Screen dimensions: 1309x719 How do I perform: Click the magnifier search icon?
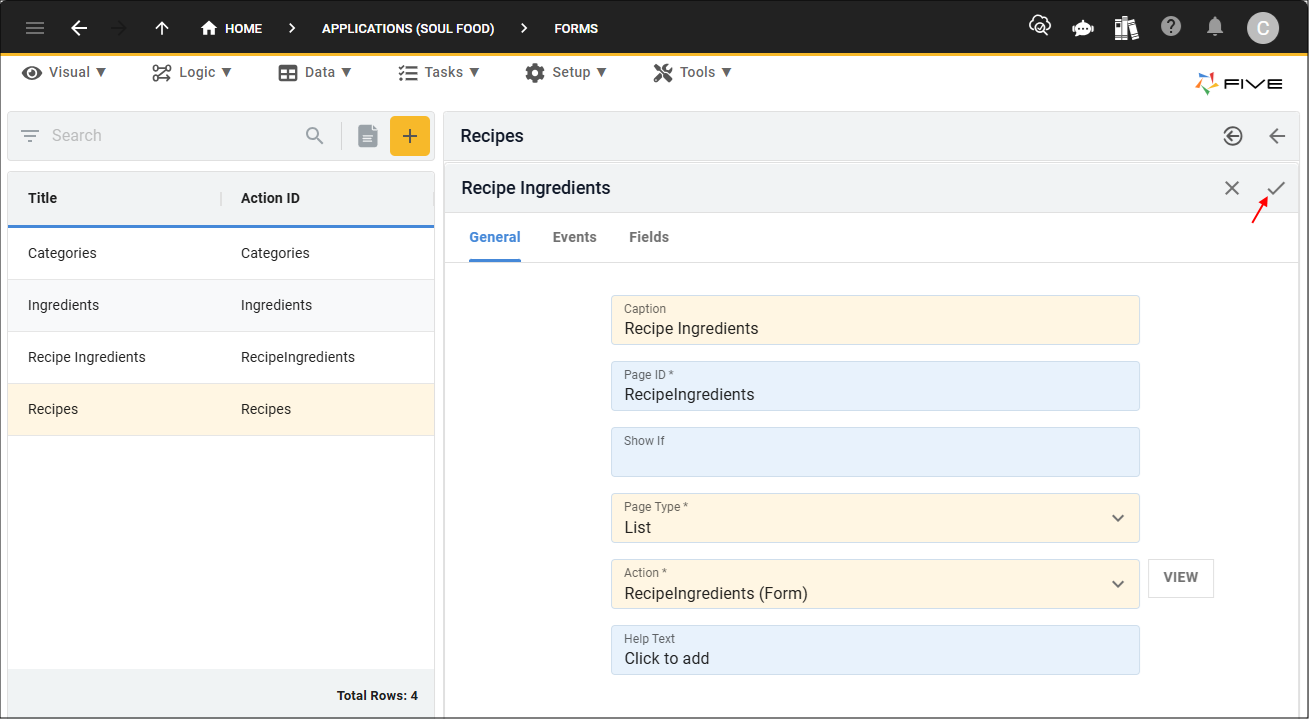(315, 136)
